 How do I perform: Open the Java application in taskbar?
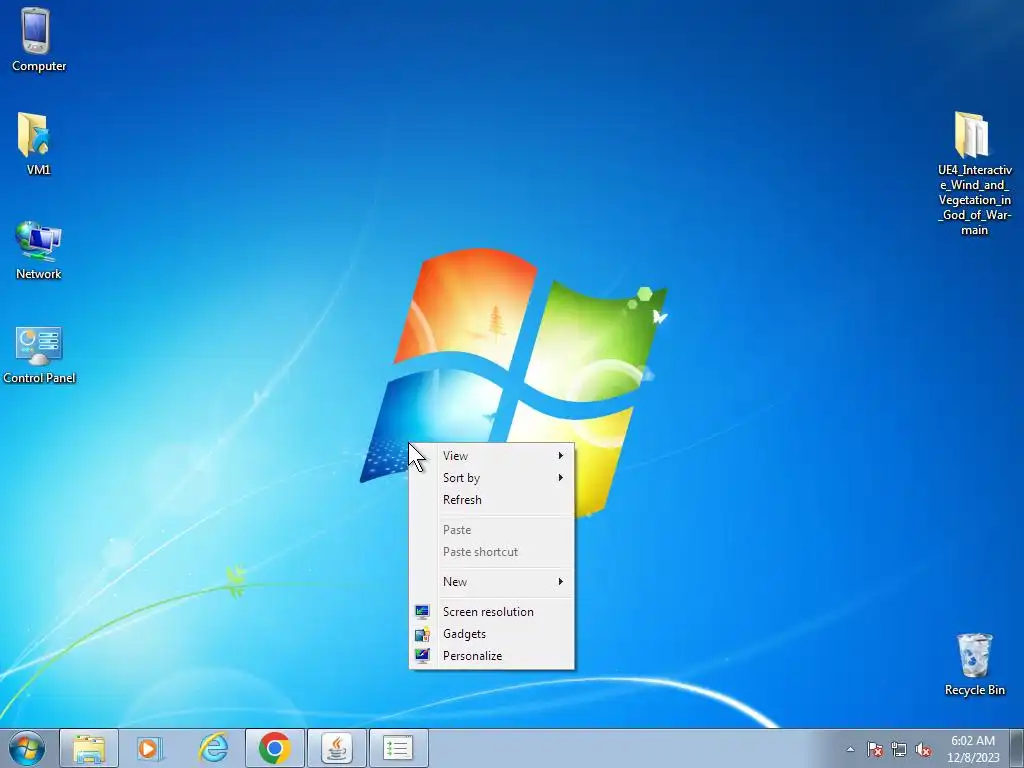click(x=336, y=748)
